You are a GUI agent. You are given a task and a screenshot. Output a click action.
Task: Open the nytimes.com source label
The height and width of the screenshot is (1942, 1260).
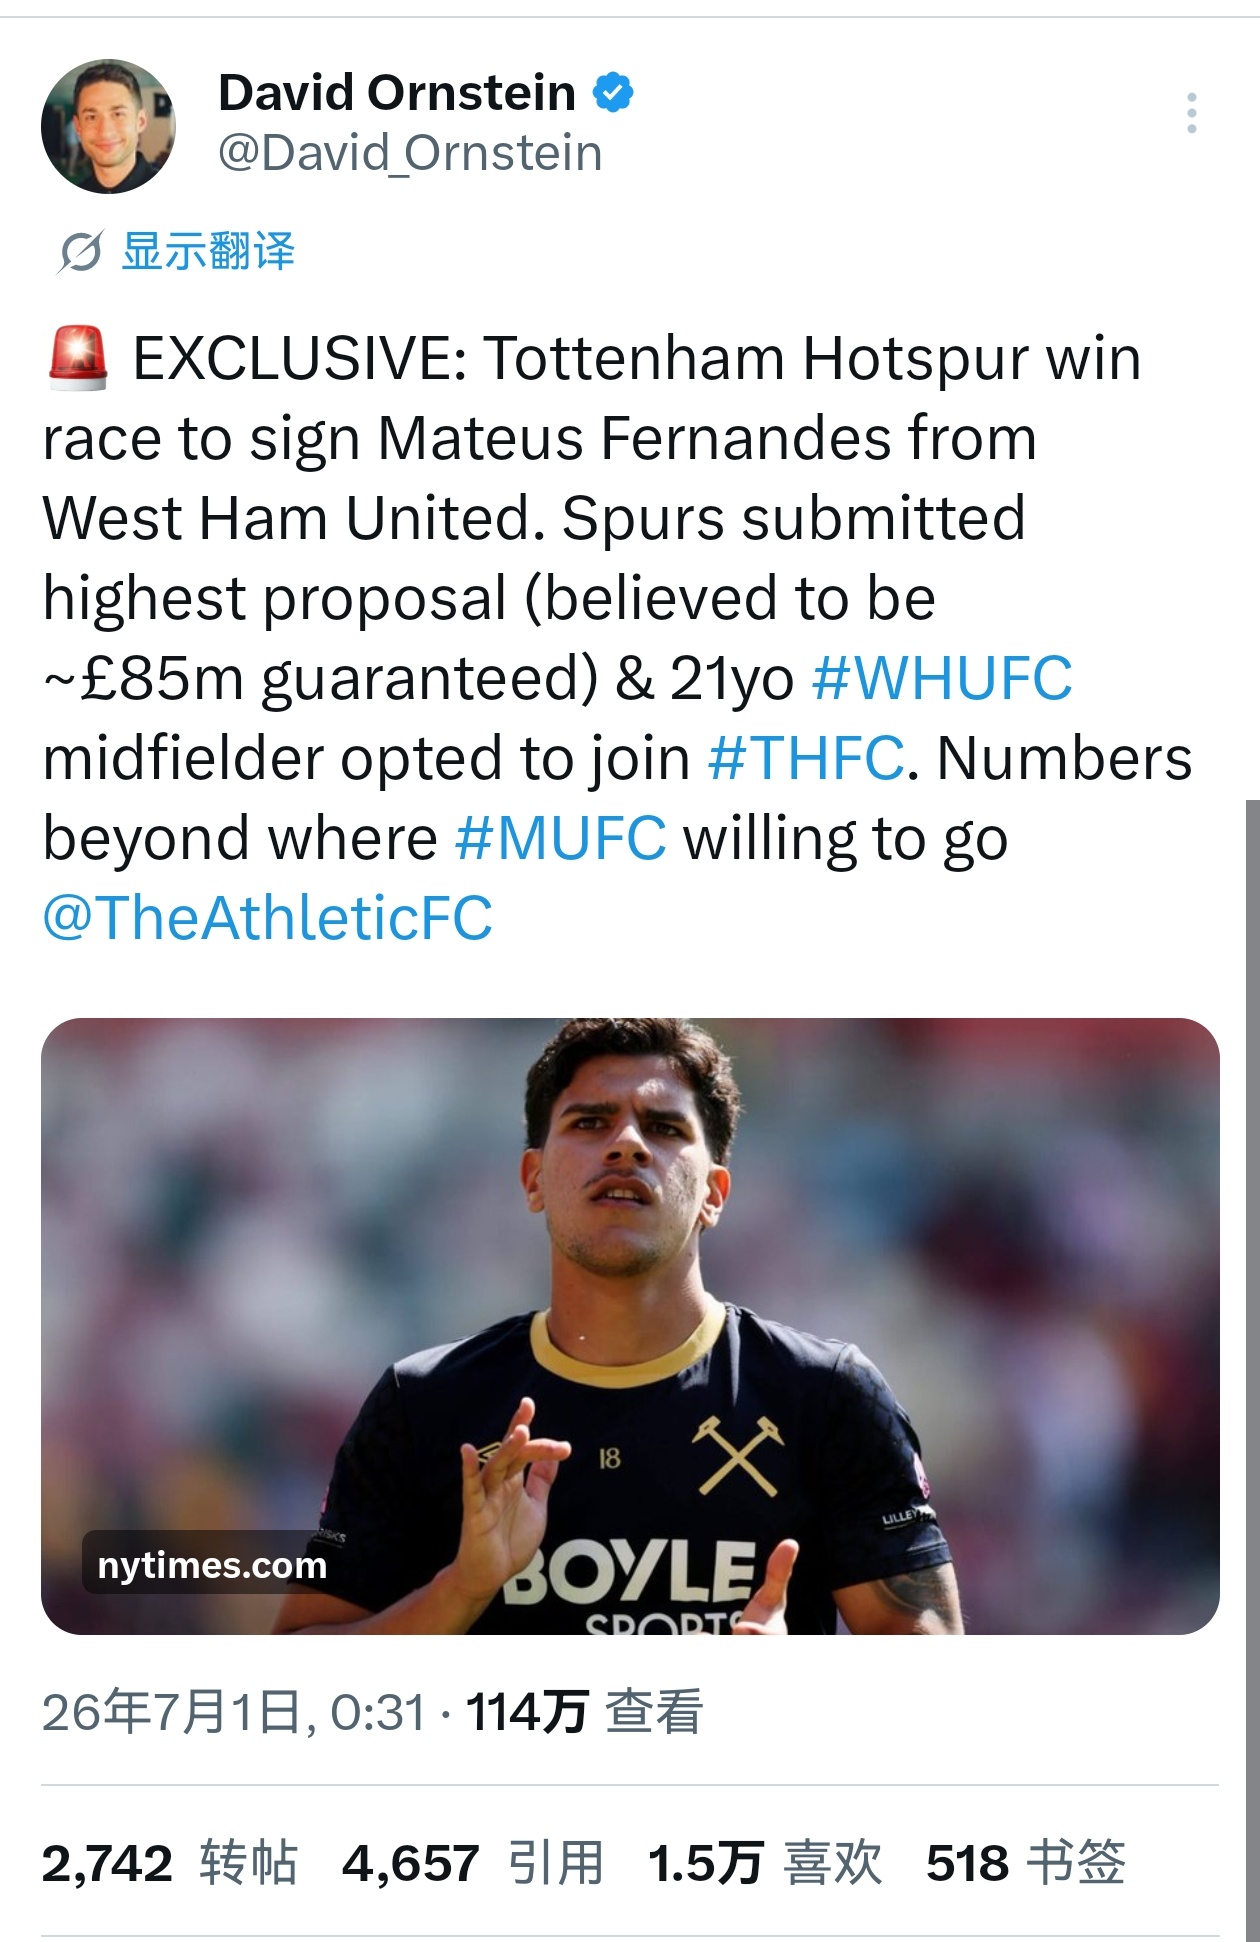click(x=212, y=1564)
